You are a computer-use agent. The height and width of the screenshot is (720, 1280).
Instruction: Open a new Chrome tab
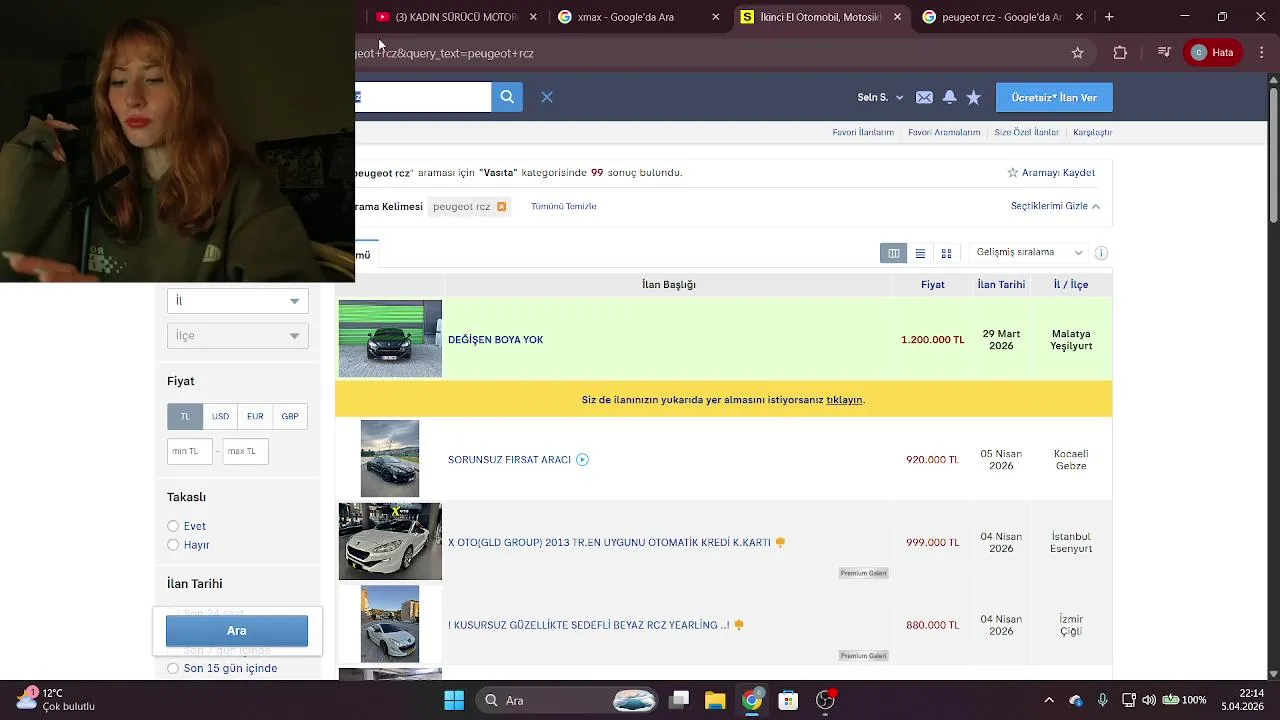(1109, 17)
